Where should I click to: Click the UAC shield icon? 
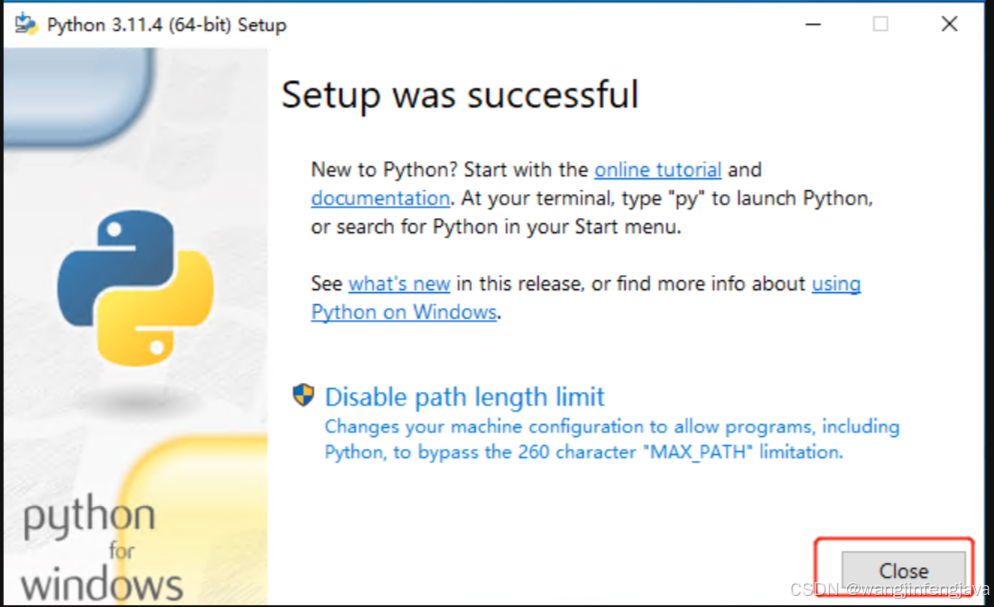(x=303, y=395)
